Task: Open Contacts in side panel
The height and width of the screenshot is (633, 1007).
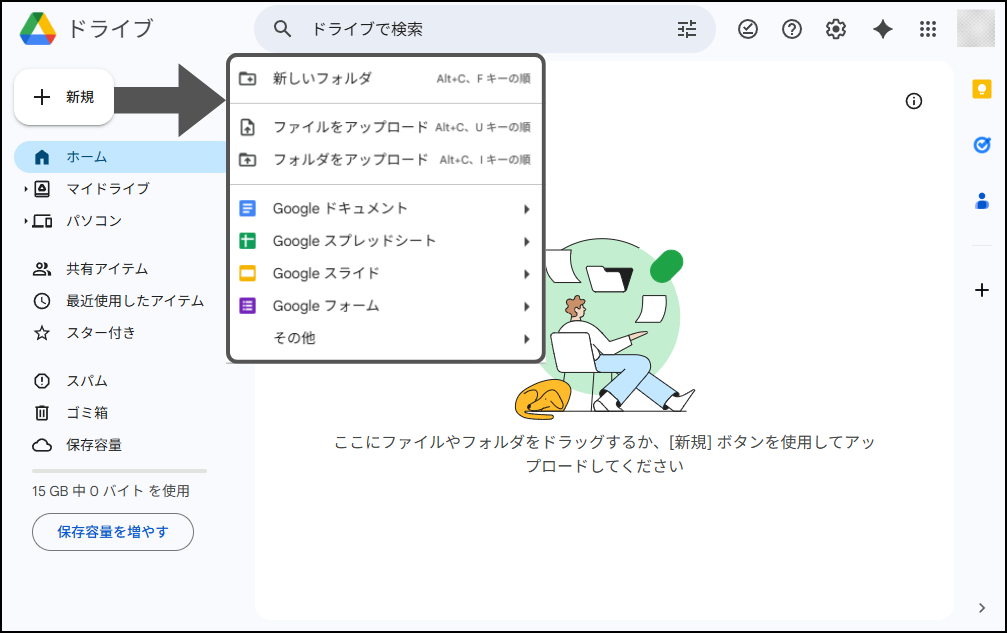Action: [981, 201]
